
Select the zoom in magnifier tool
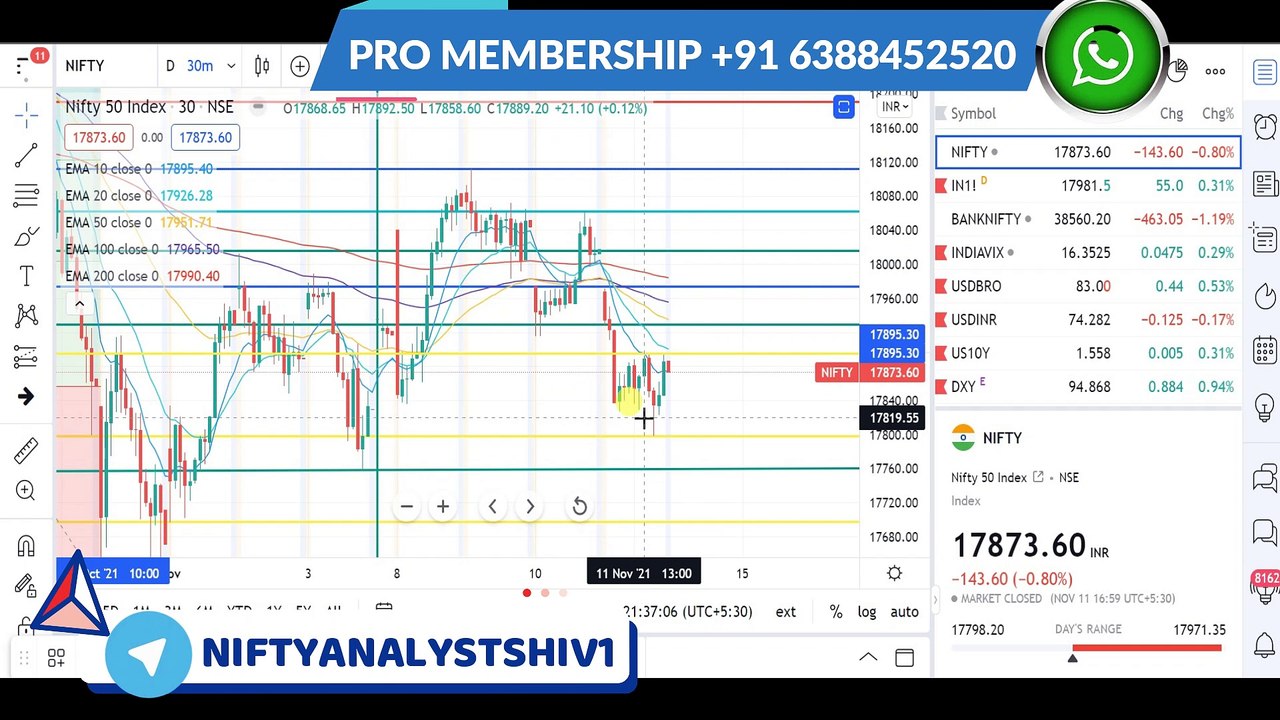[x=26, y=491]
